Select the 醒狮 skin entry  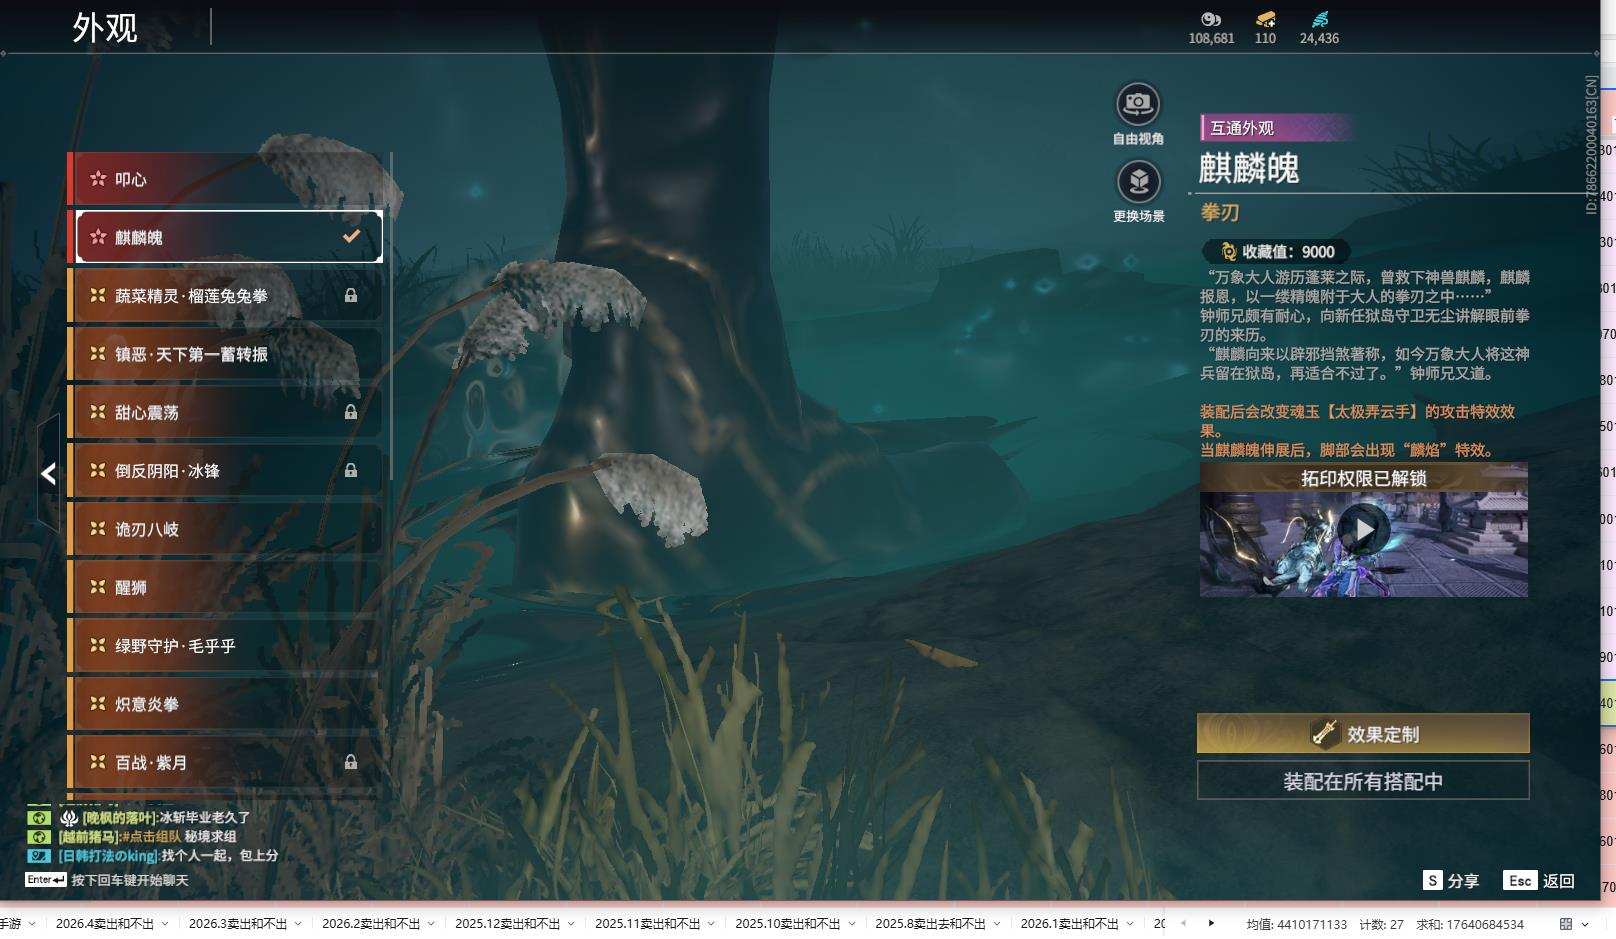click(x=225, y=588)
